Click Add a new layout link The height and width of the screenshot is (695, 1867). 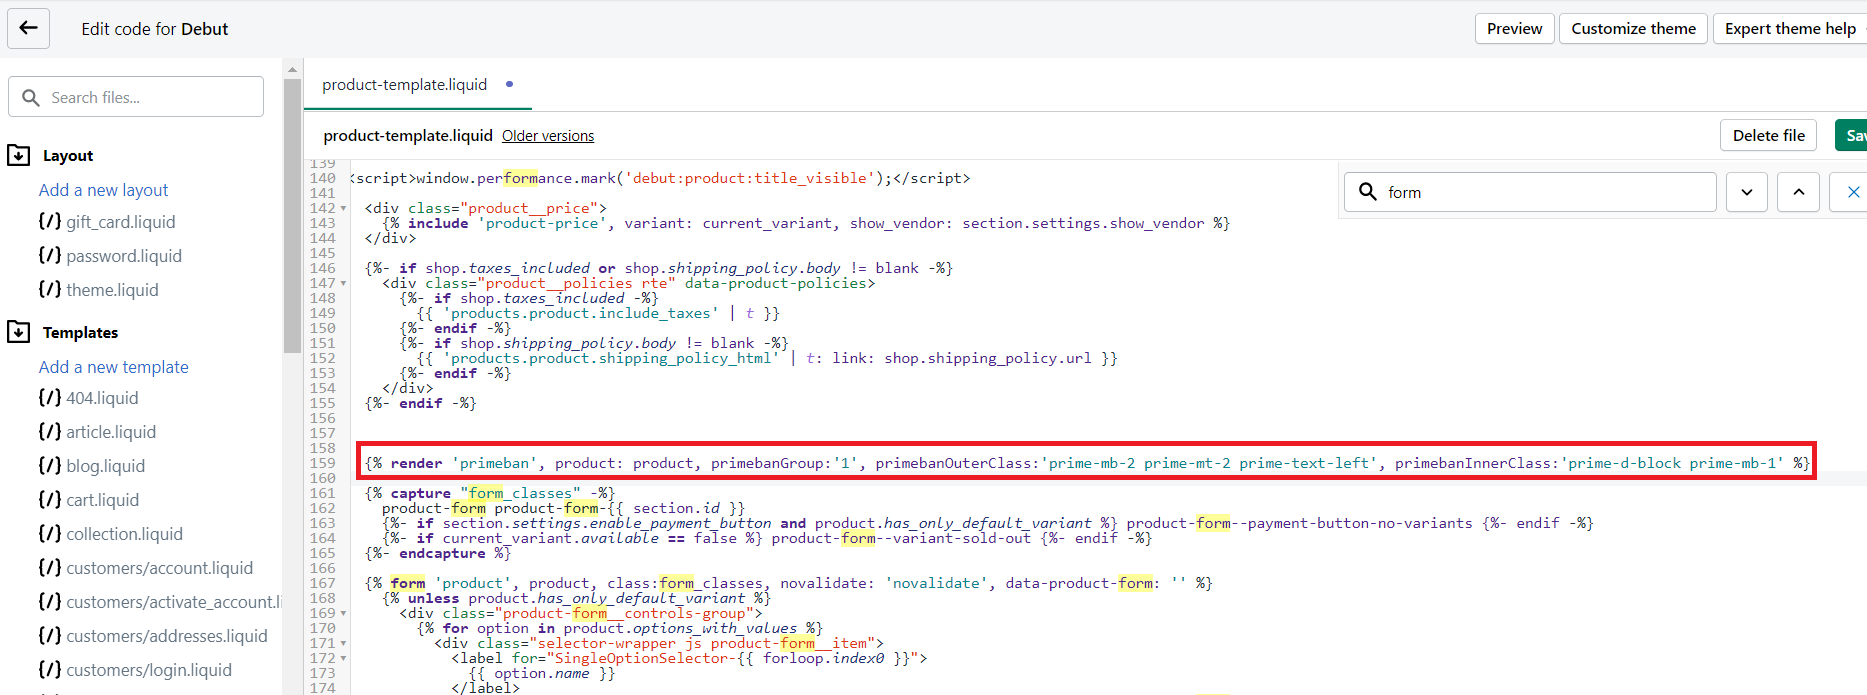103,190
